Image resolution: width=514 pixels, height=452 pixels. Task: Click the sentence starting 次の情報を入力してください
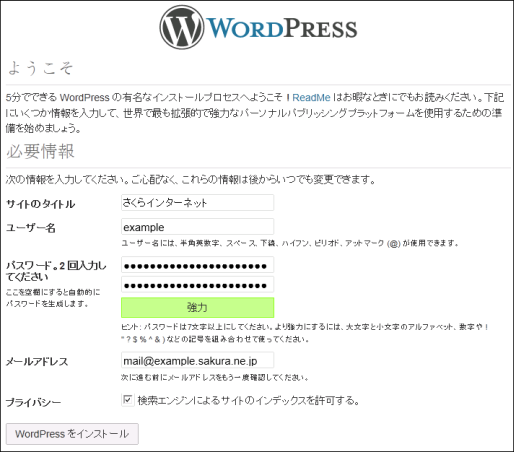191,180
